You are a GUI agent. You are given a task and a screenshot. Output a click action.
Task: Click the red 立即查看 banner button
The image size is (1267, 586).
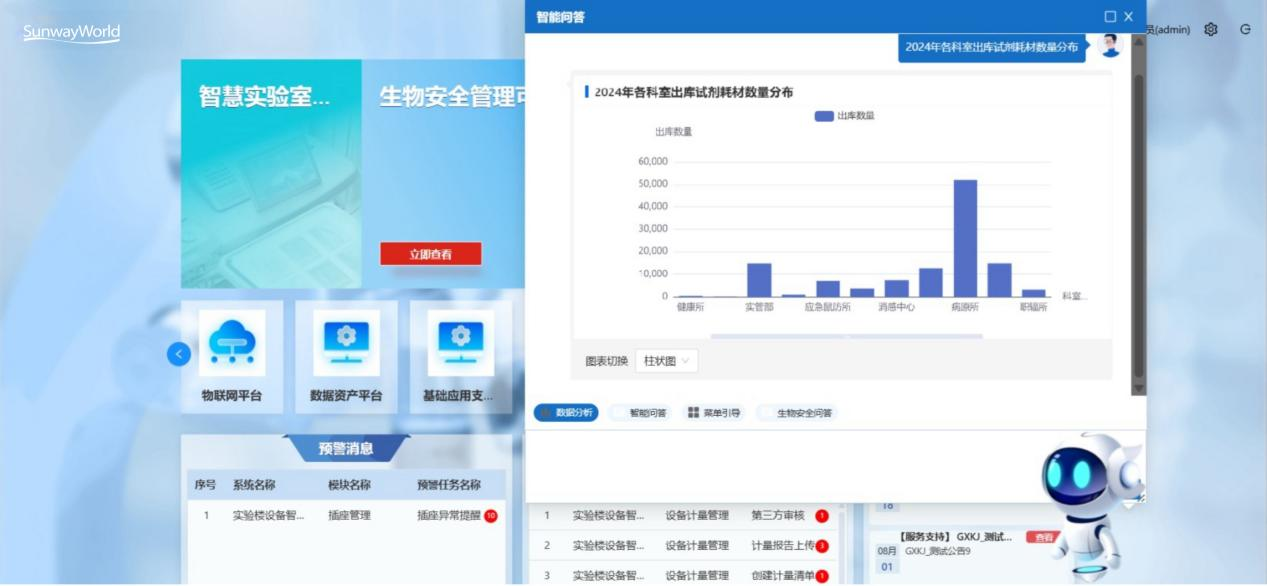pos(430,254)
